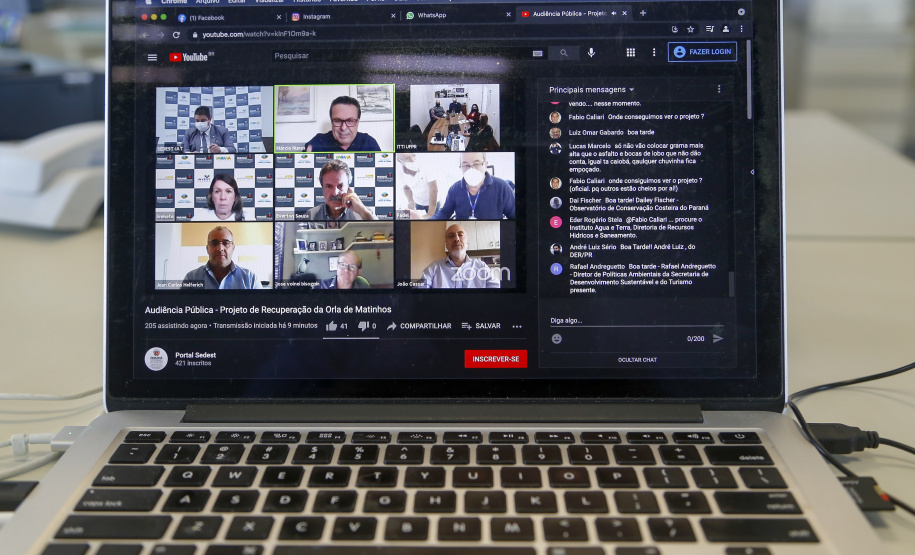
Task: Dislike the video with thumbs down
Action: coord(363,326)
